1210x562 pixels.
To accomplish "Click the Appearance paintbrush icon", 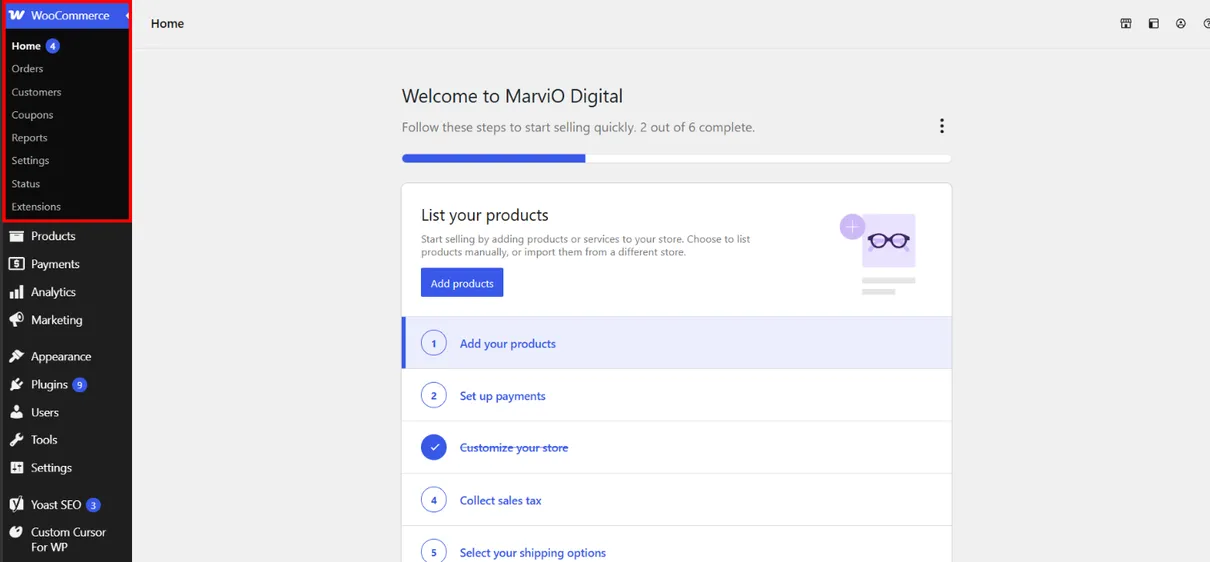I will tap(16, 356).
